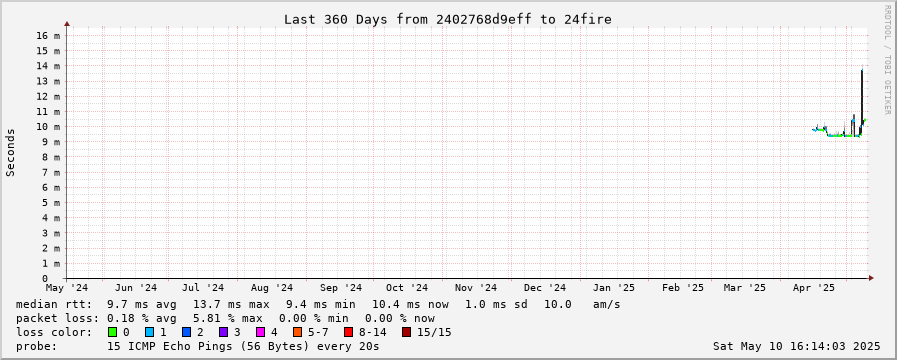Click the dark red 15/15 loss swatch
Image resolution: width=897 pixels, height=360 pixels.
[x=406, y=332]
